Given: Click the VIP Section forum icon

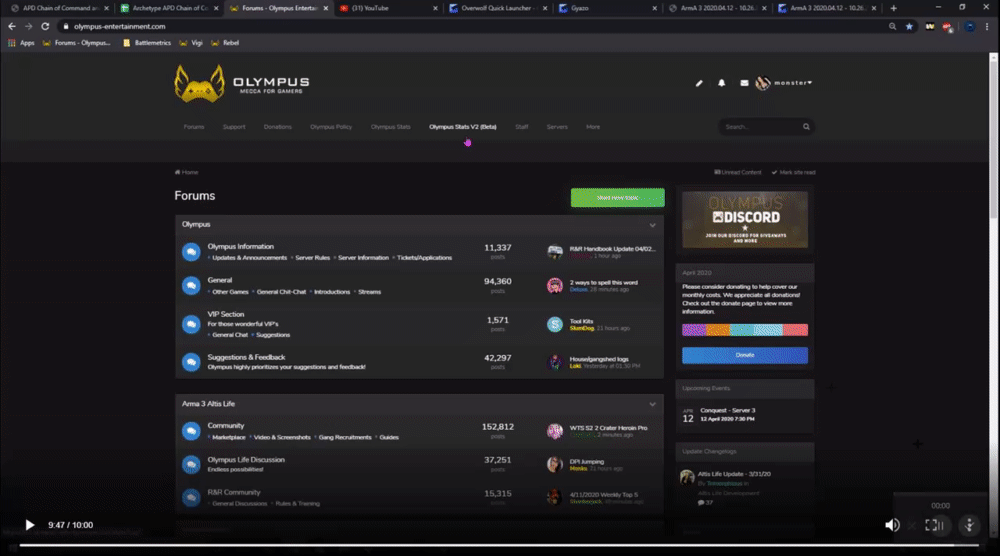Looking at the screenshot, I should click(x=191, y=324).
